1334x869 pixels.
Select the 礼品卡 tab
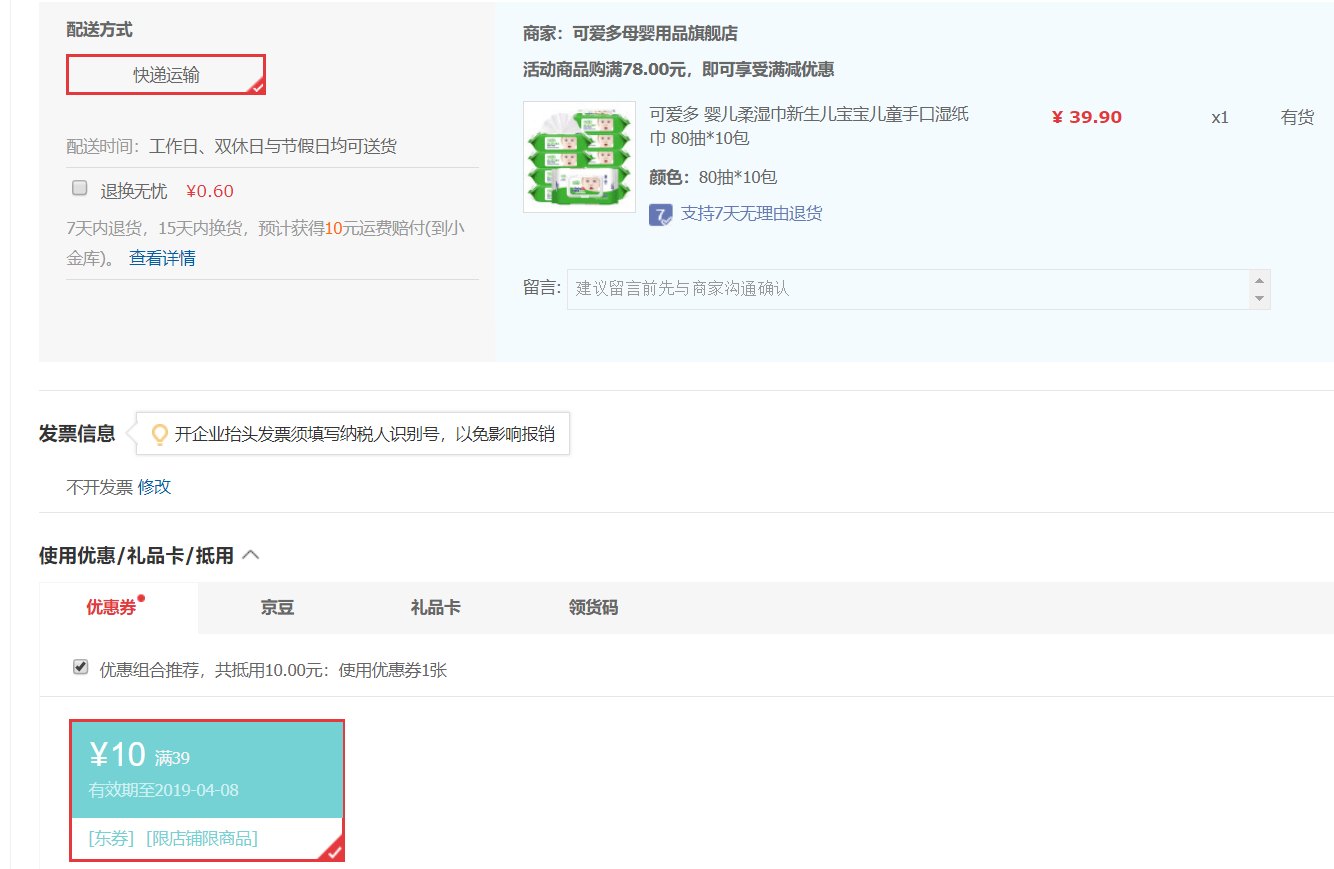pos(435,607)
